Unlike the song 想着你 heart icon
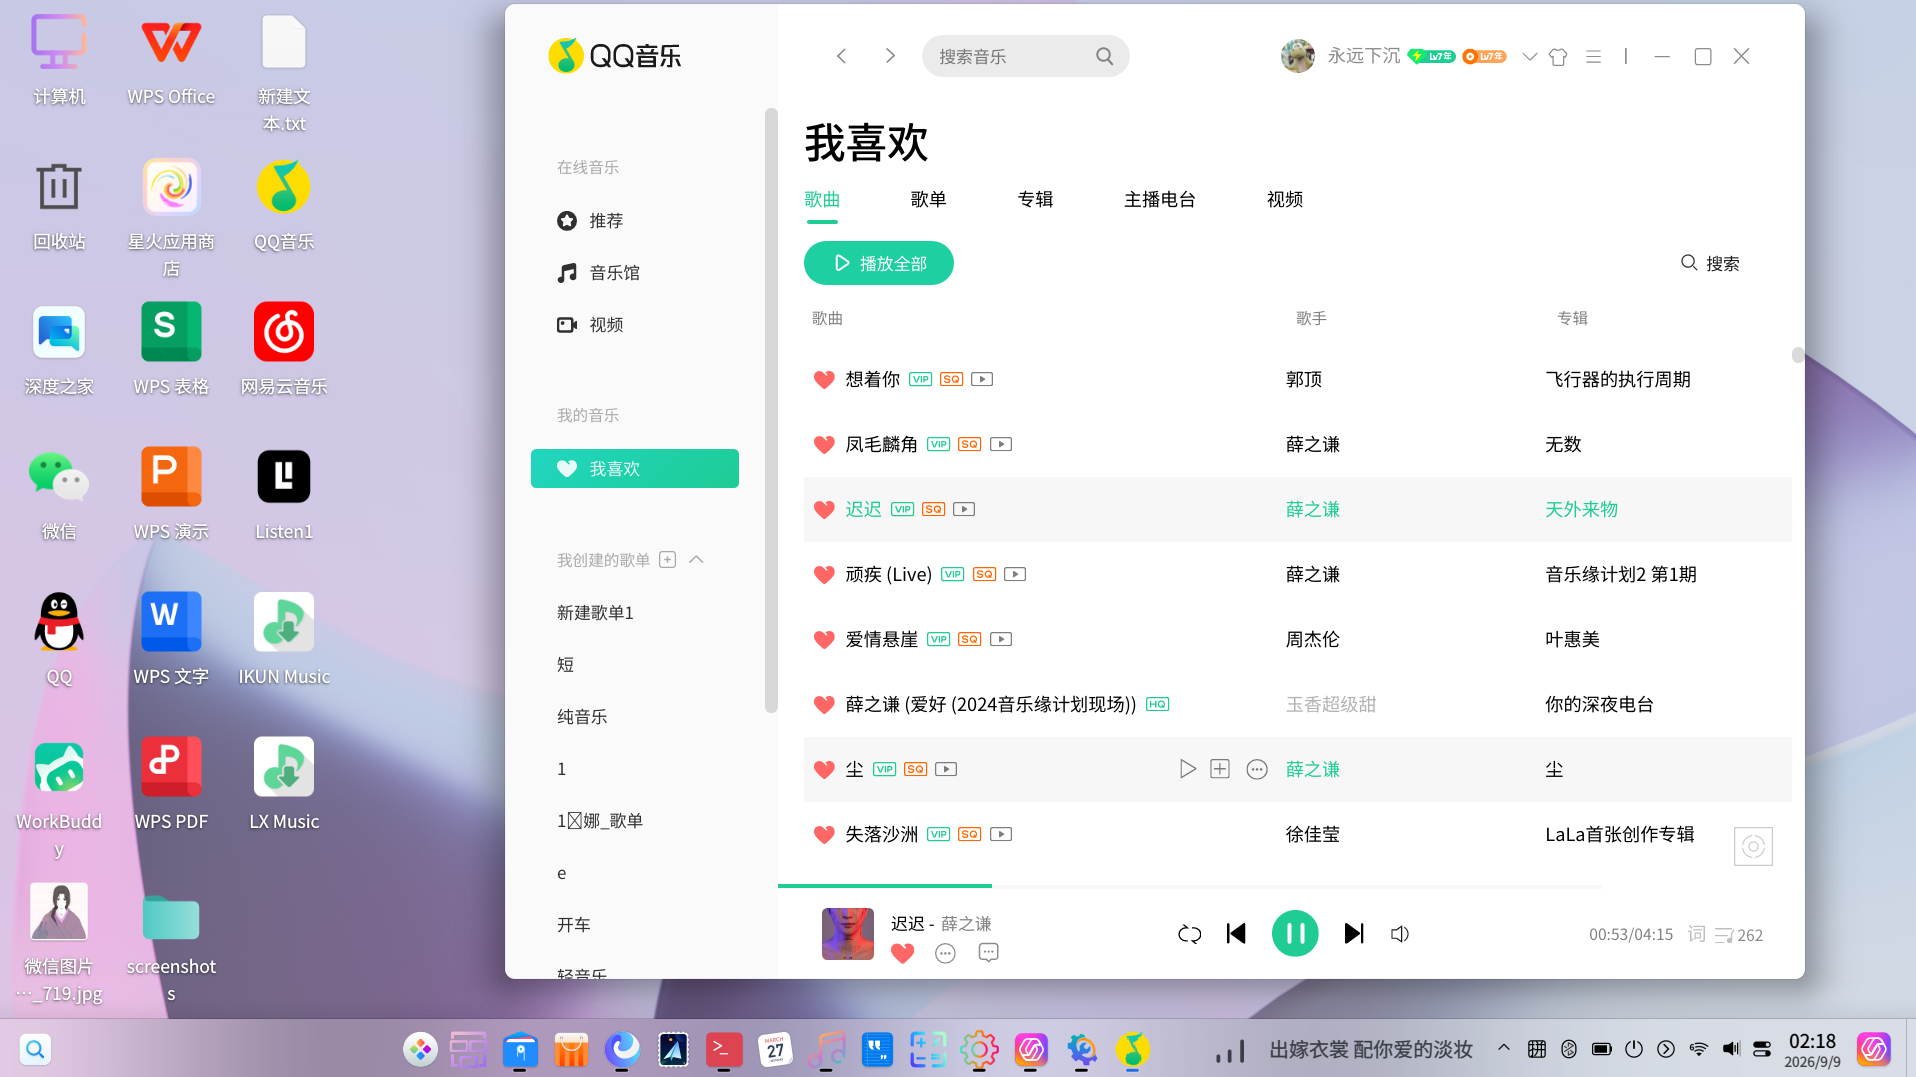This screenshot has width=1916, height=1077. [x=824, y=380]
